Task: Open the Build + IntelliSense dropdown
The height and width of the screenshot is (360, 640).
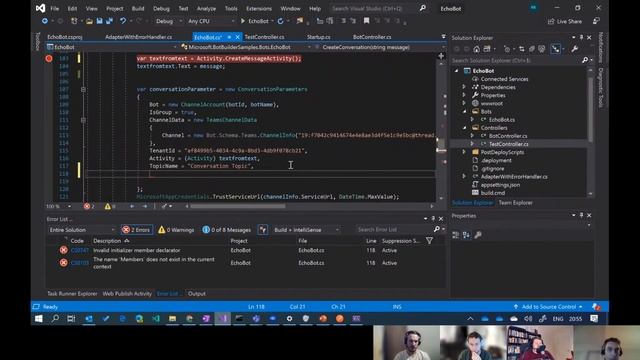Action: 306,230
